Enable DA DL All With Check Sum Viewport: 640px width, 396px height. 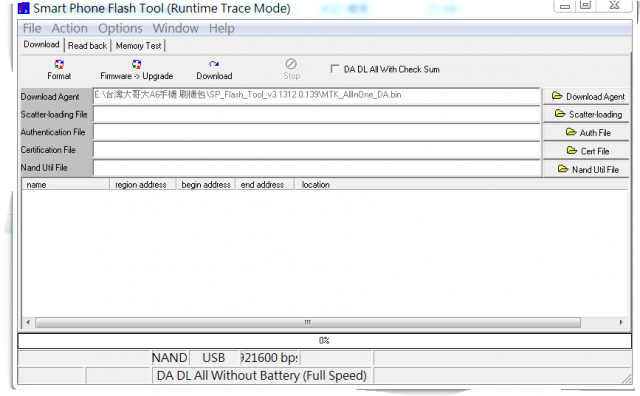[x=335, y=69]
